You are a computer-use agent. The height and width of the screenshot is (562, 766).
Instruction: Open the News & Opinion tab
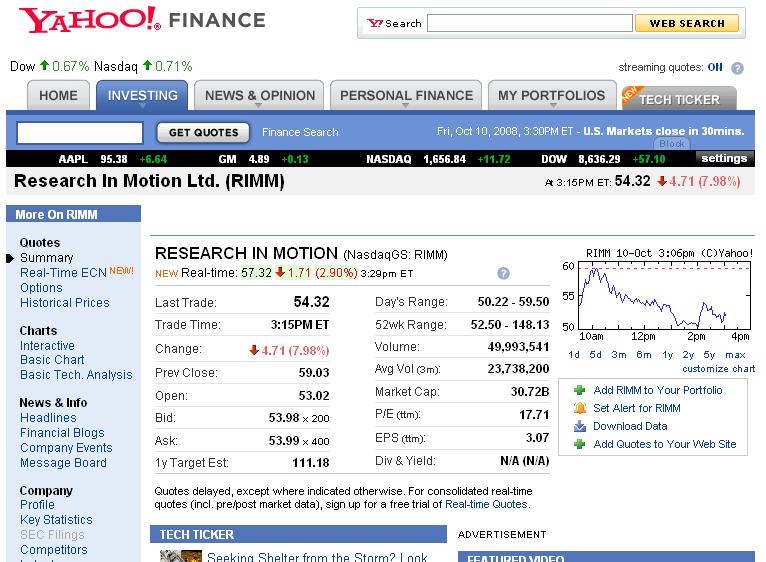click(x=259, y=95)
